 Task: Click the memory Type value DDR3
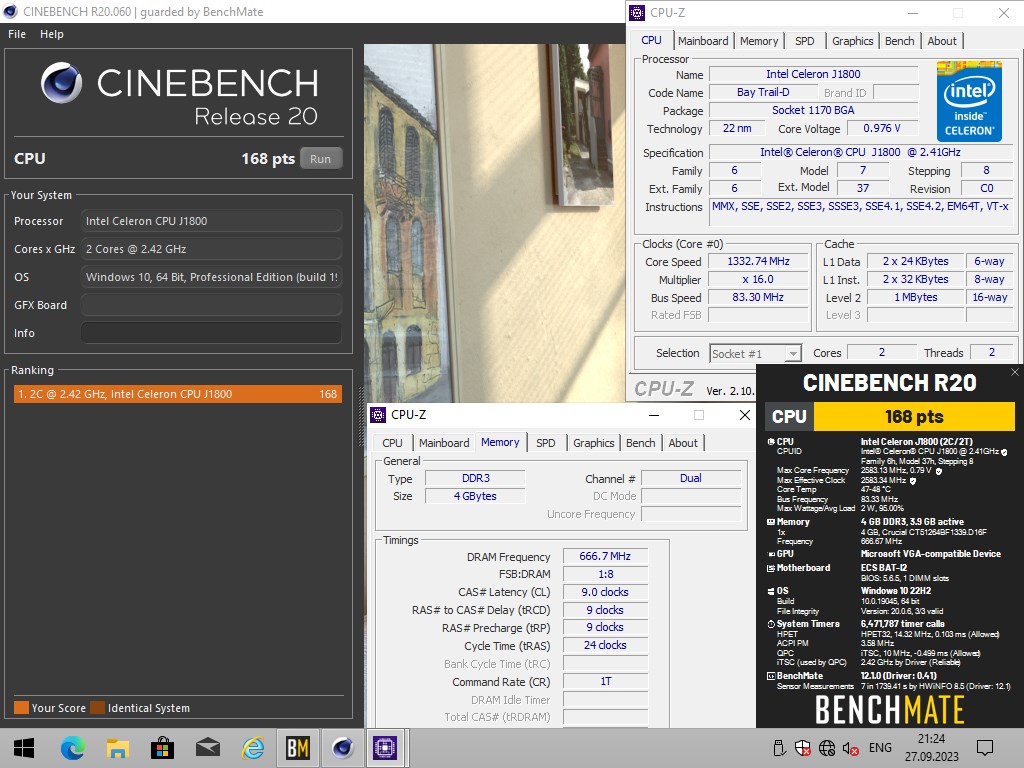tap(475, 478)
